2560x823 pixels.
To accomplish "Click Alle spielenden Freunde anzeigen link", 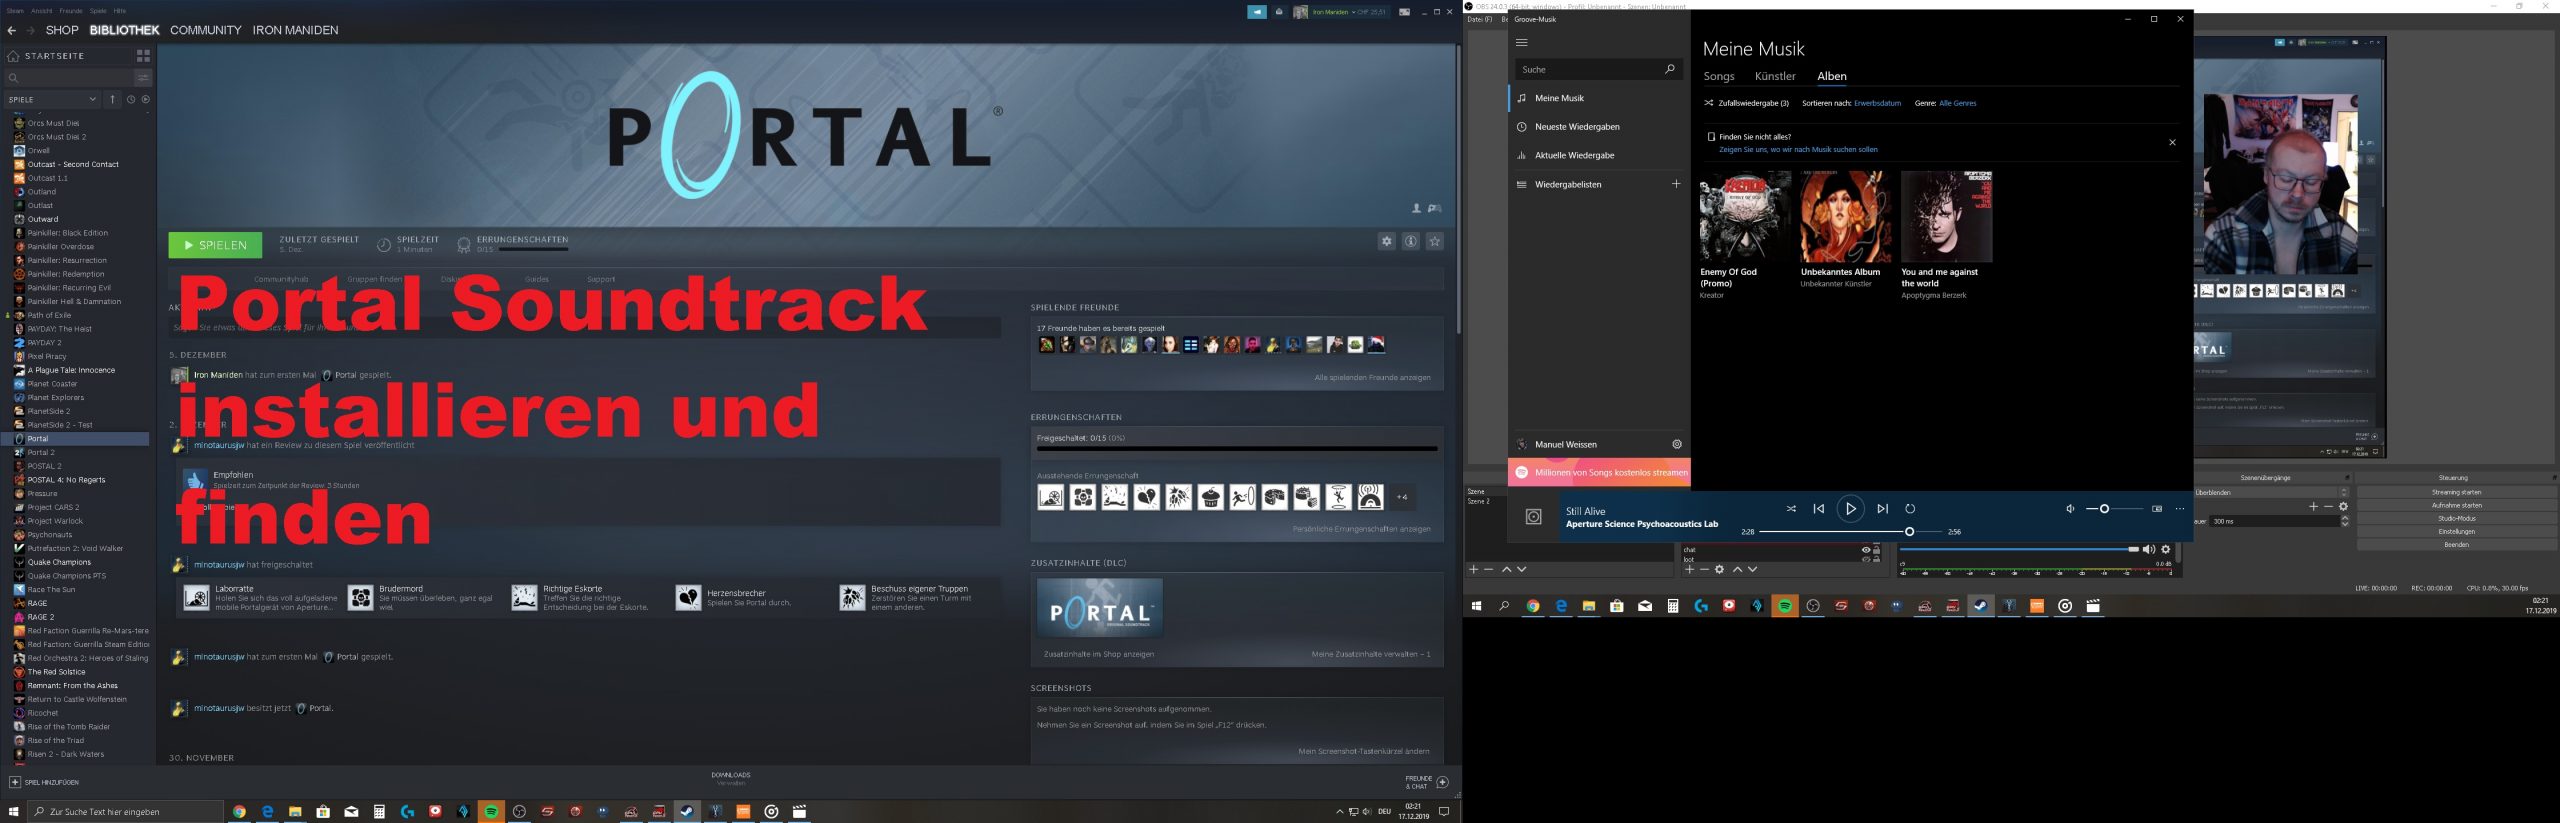I will tap(1372, 378).
